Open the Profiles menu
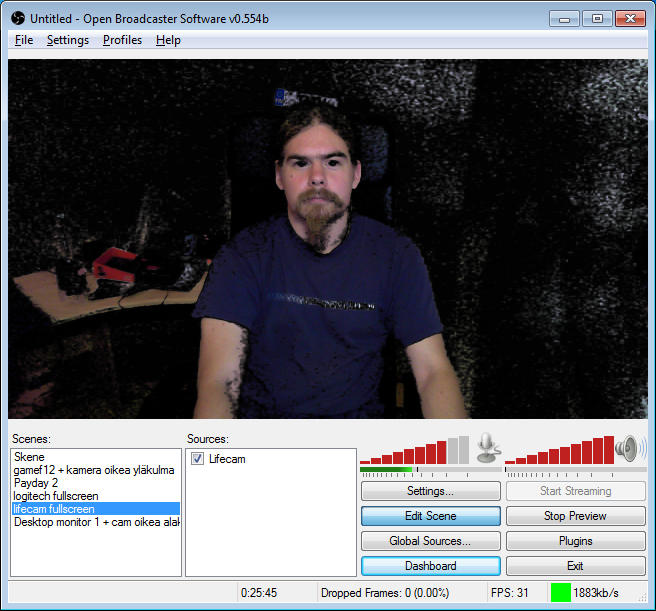The image size is (656, 611). coord(122,40)
